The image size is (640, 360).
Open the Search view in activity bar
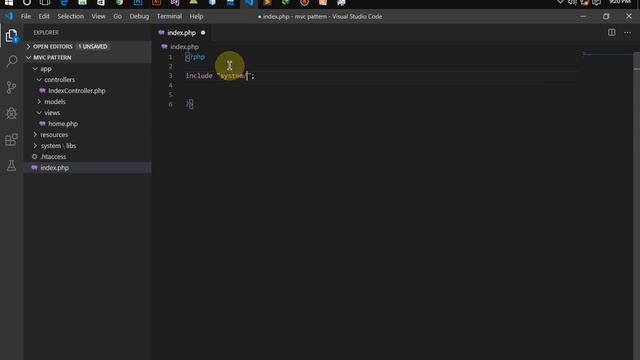[11, 62]
